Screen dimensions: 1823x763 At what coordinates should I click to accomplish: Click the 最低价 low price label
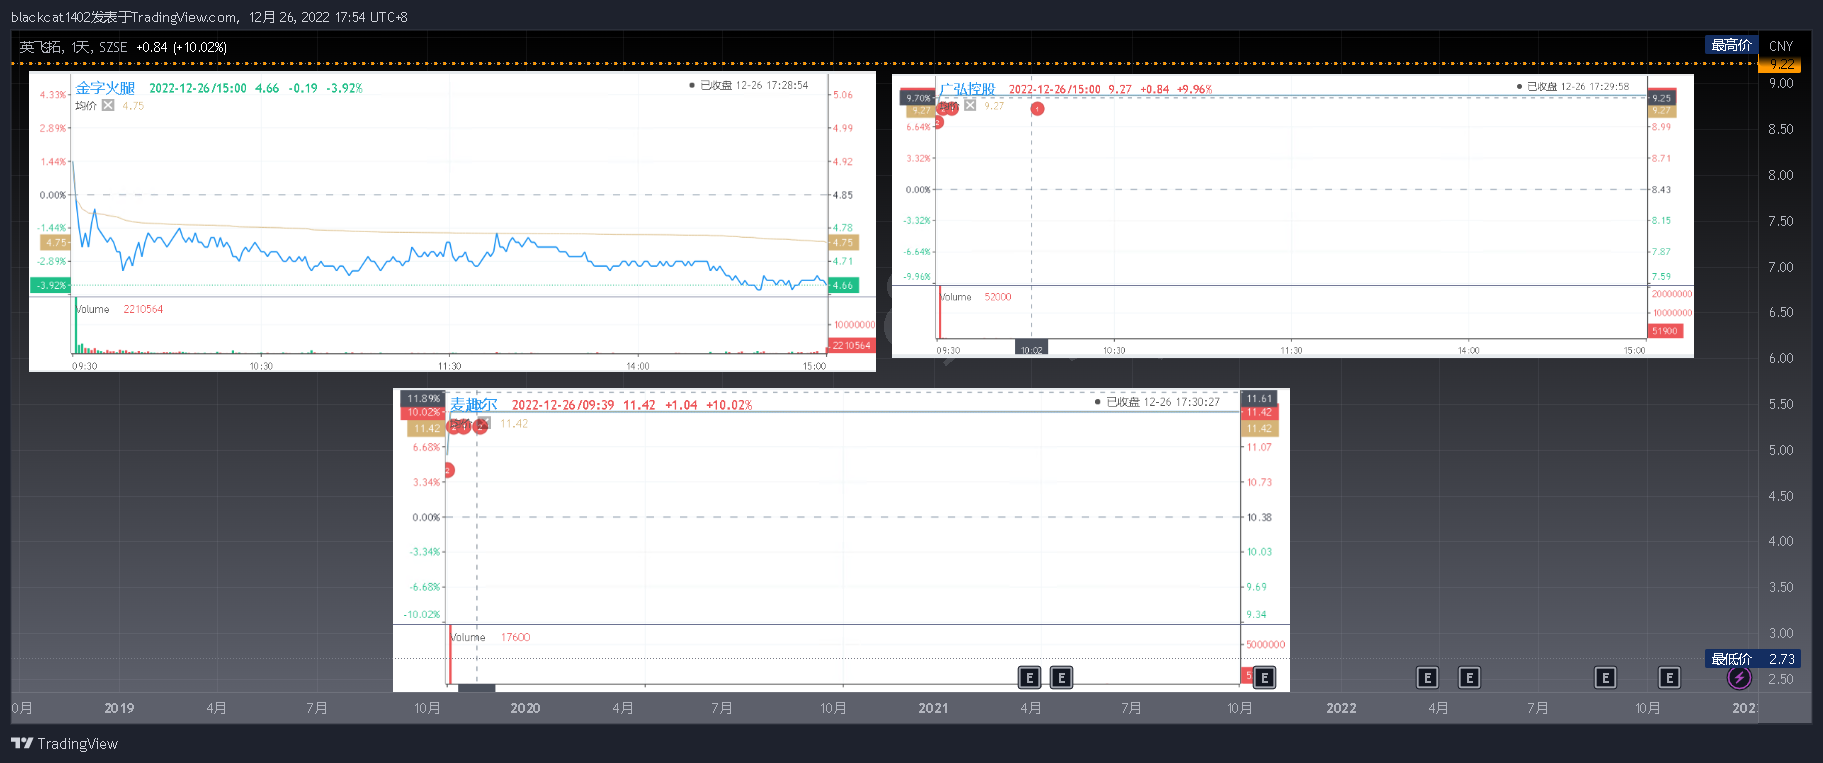click(1731, 659)
